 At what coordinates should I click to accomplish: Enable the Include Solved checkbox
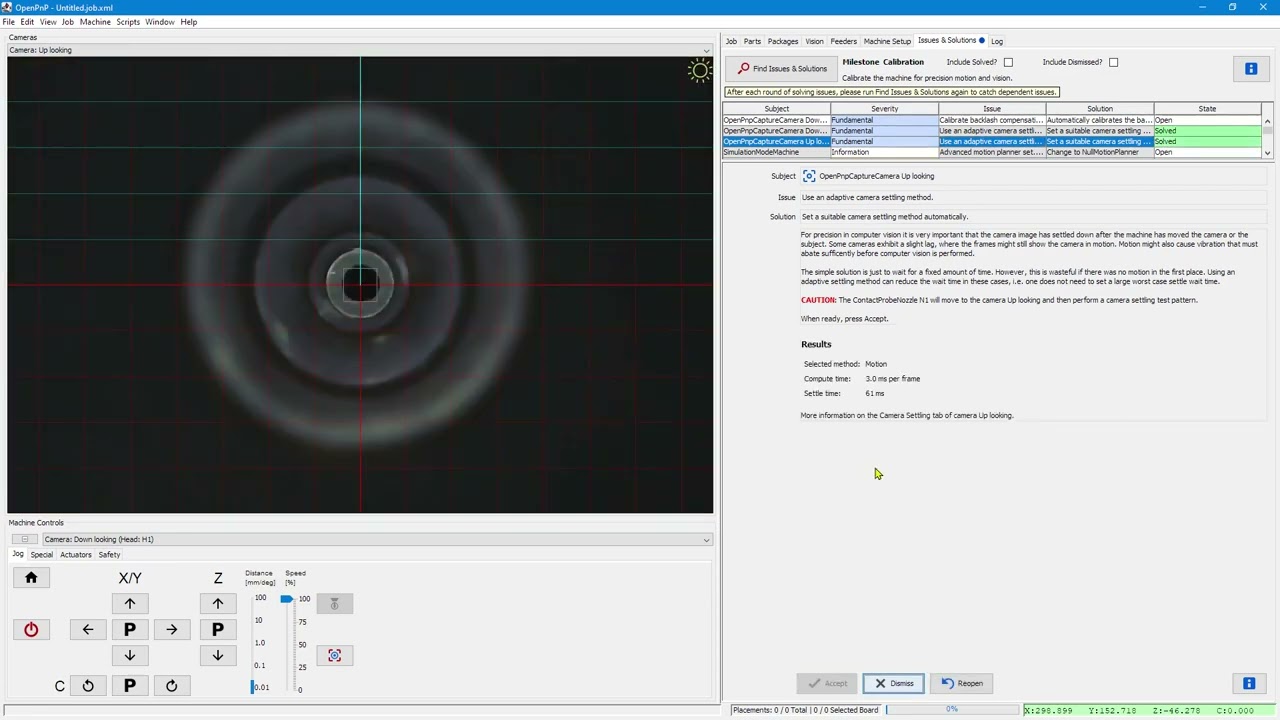coord(1008,62)
